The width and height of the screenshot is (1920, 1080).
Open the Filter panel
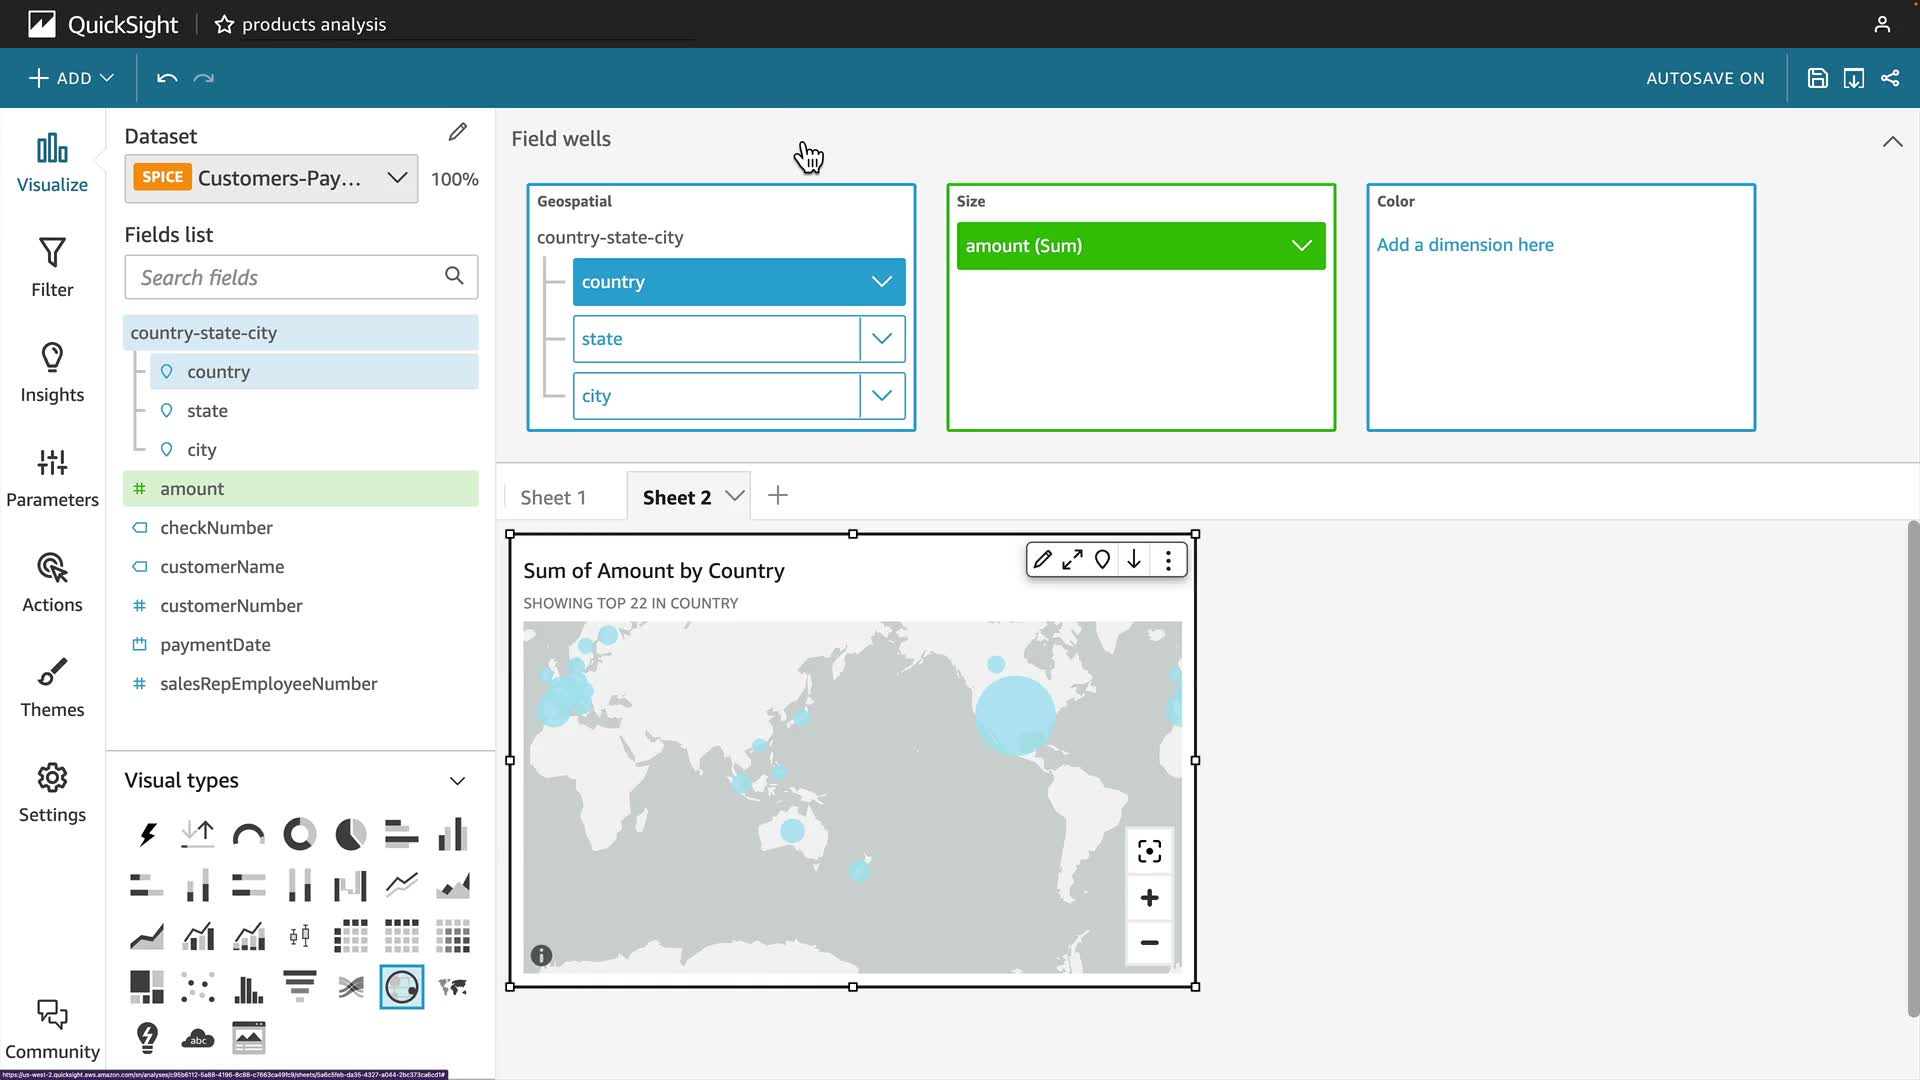click(x=52, y=267)
